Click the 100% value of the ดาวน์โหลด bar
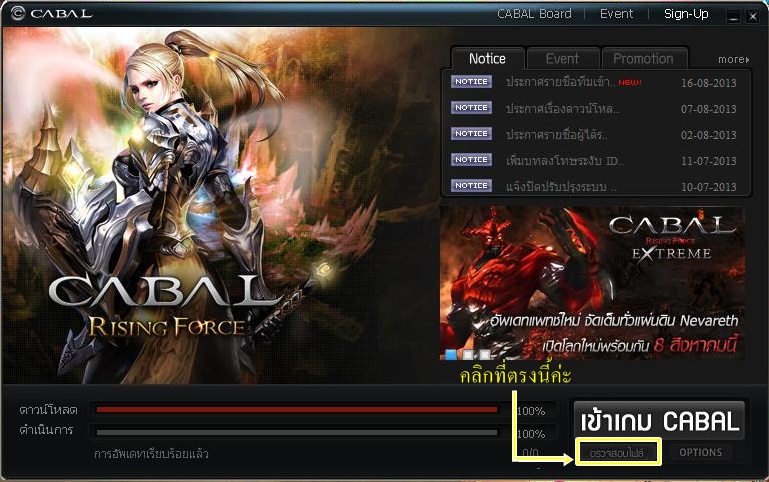 coord(532,411)
